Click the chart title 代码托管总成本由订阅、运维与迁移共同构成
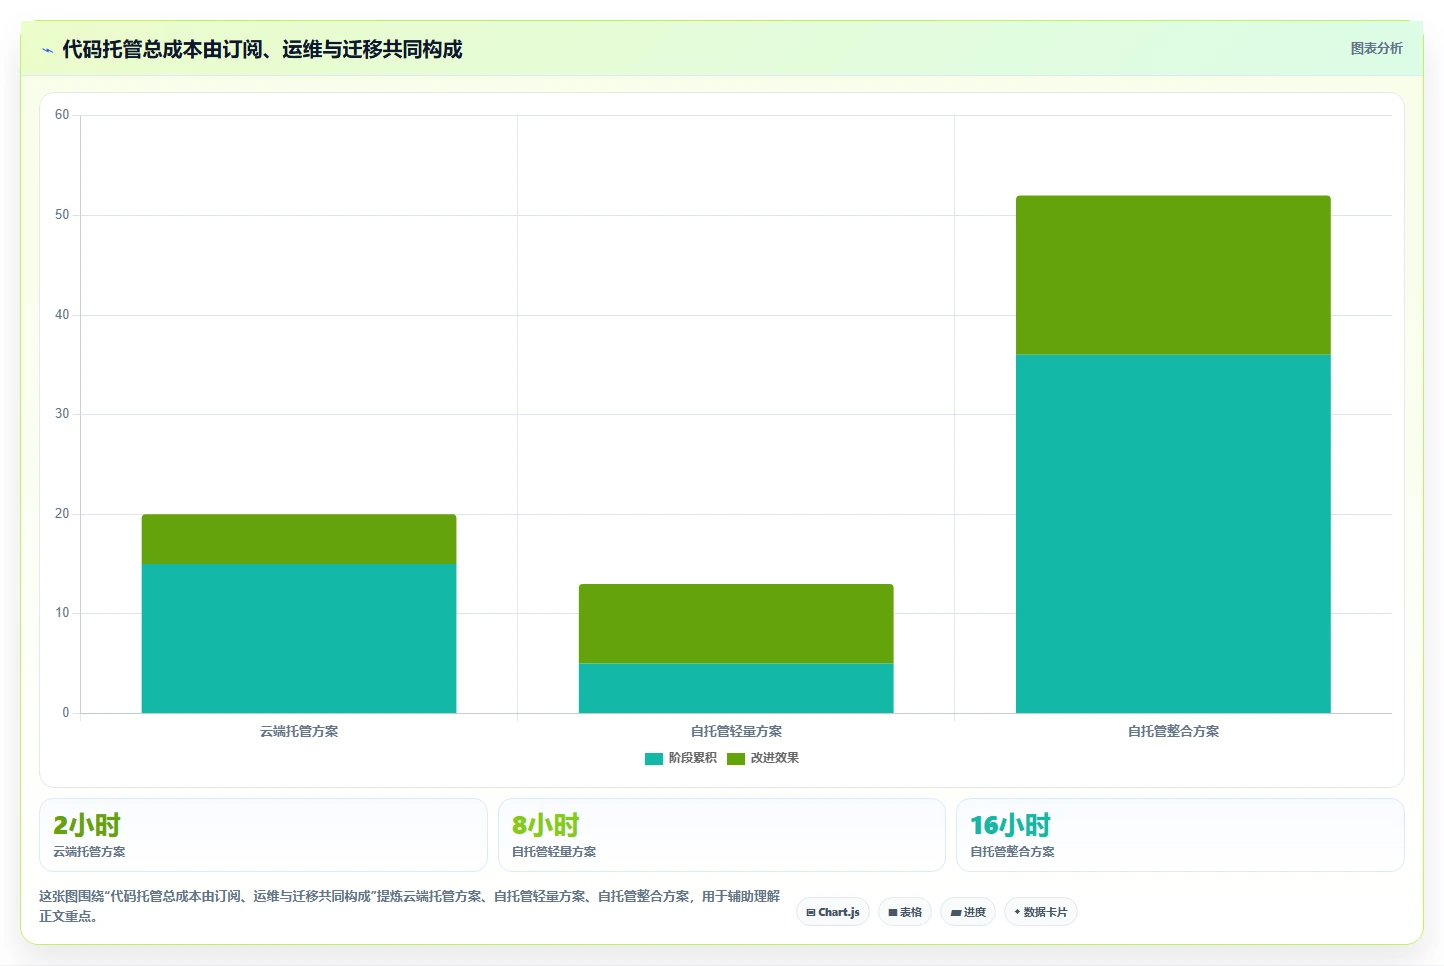The height and width of the screenshot is (966, 1444). 262,49
